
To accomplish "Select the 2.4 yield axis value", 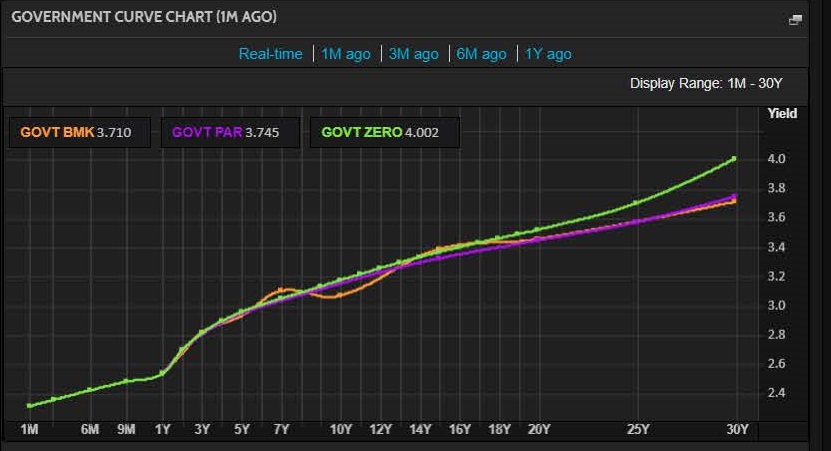I will pos(776,393).
